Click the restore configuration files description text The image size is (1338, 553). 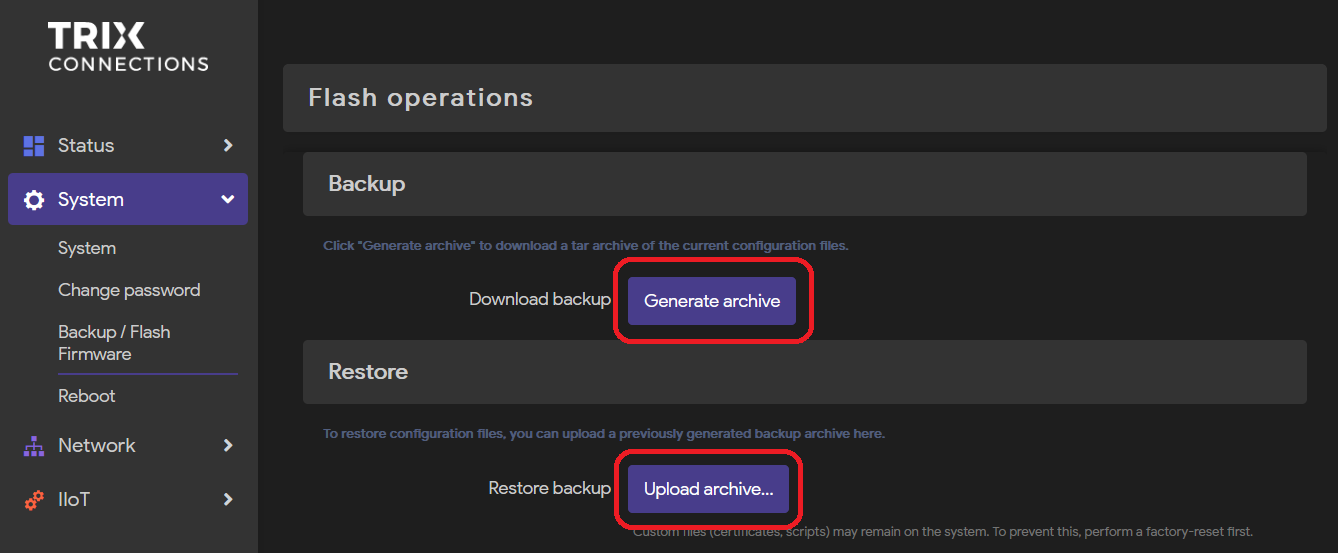(x=604, y=434)
